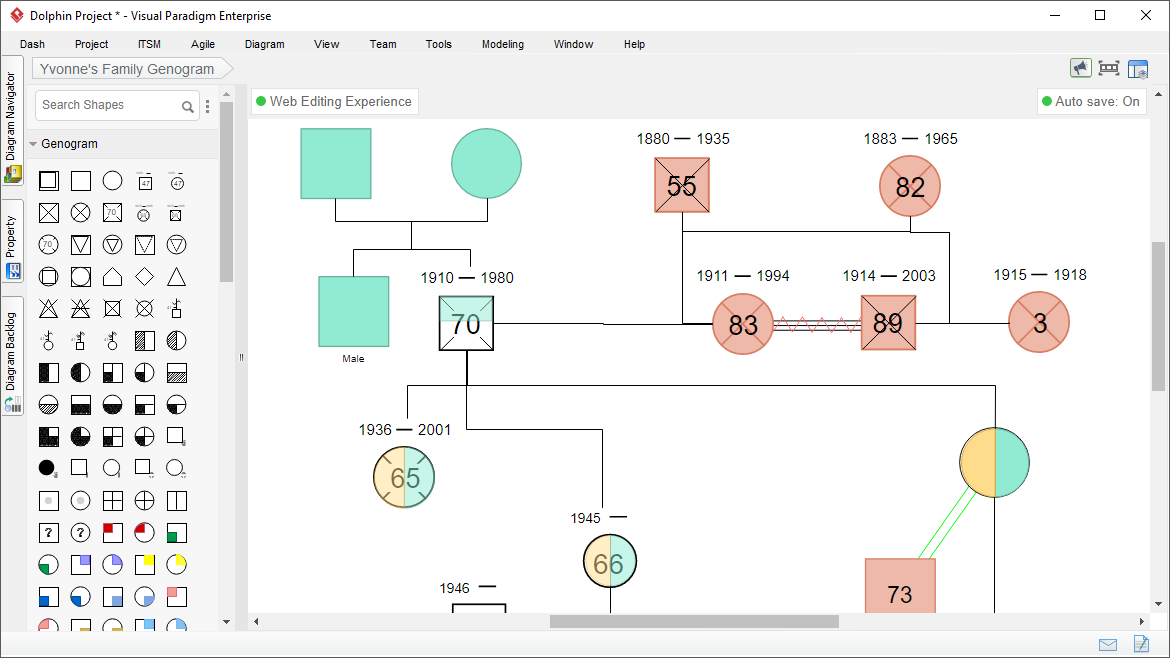Click the panel splitter collapse handle
The width and height of the screenshot is (1170, 658).
click(x=241, y=357)
